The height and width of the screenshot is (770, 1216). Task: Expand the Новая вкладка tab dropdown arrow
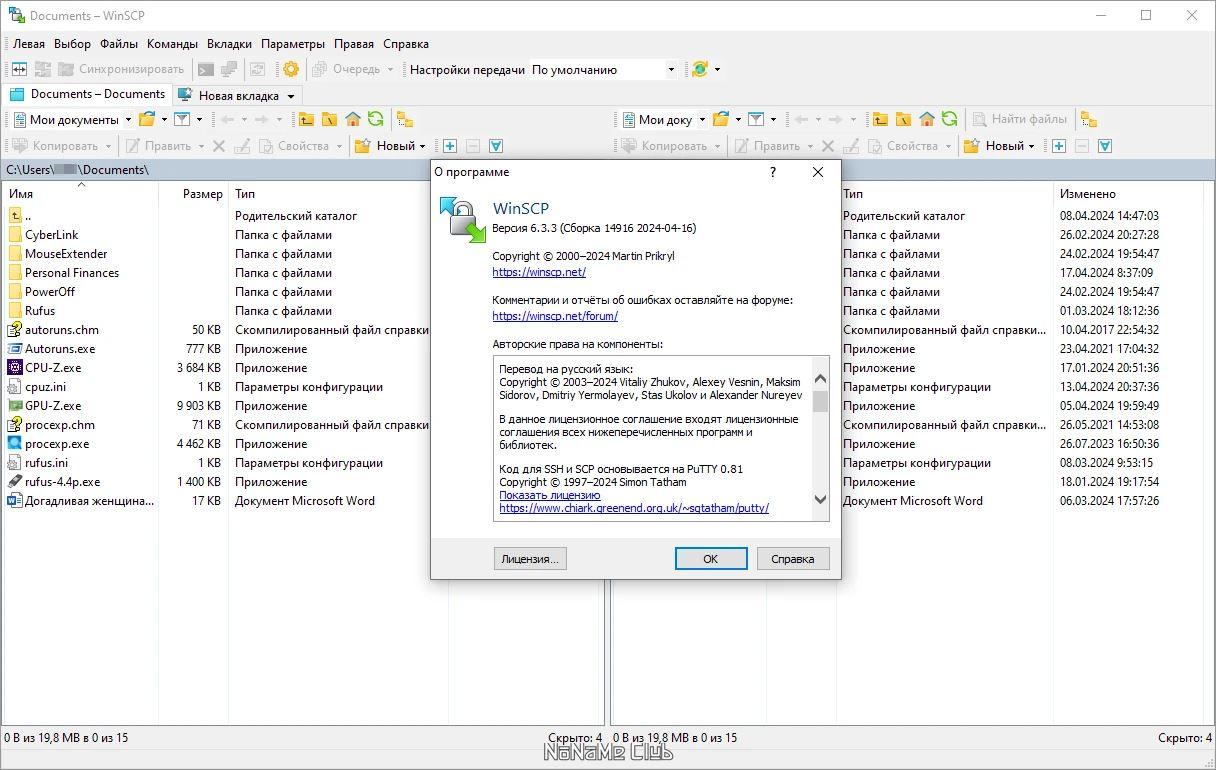tap(291, 96)
